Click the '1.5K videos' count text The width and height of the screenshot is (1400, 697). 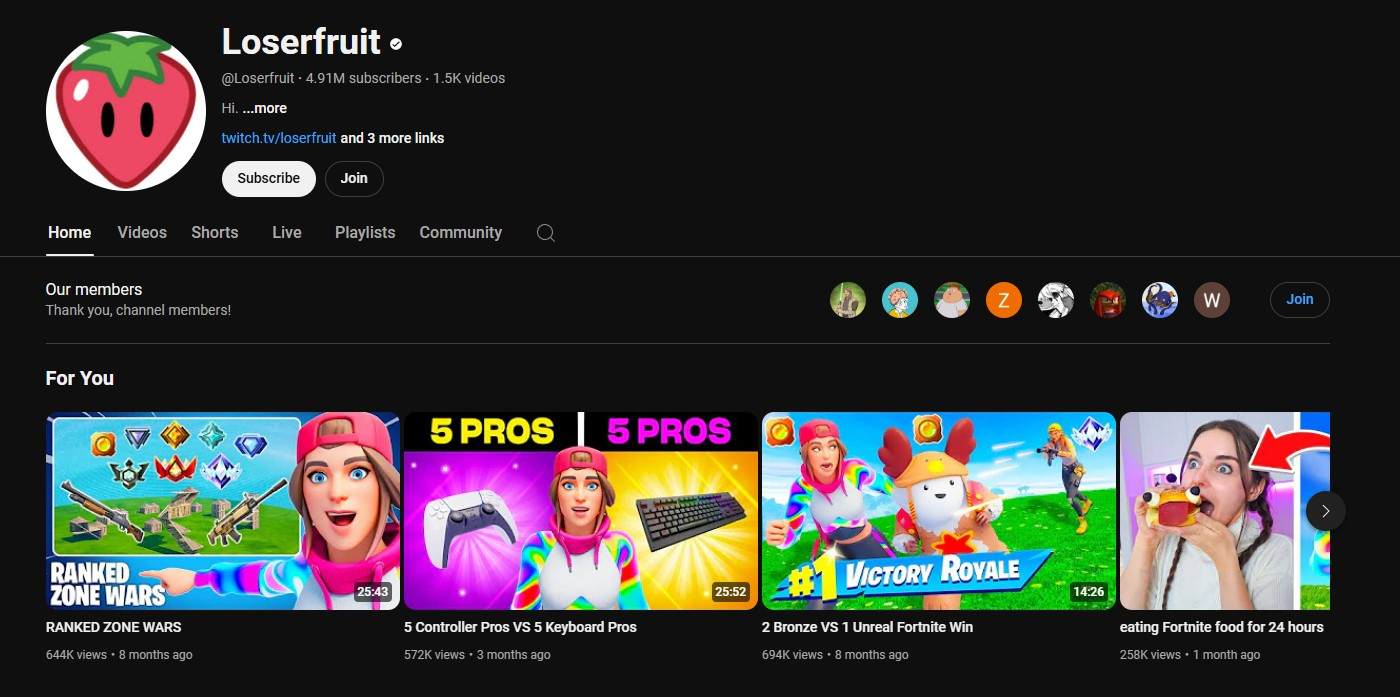click(x=469, y=78)
